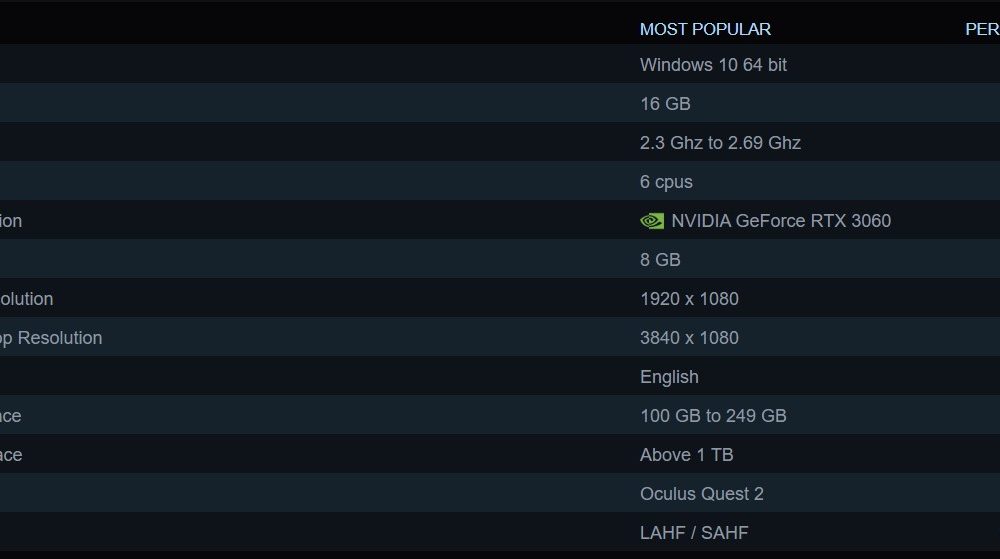The image size is (1000, 559).
Task: Open the 1920 x 1080 resolution row
Action: 500,298
